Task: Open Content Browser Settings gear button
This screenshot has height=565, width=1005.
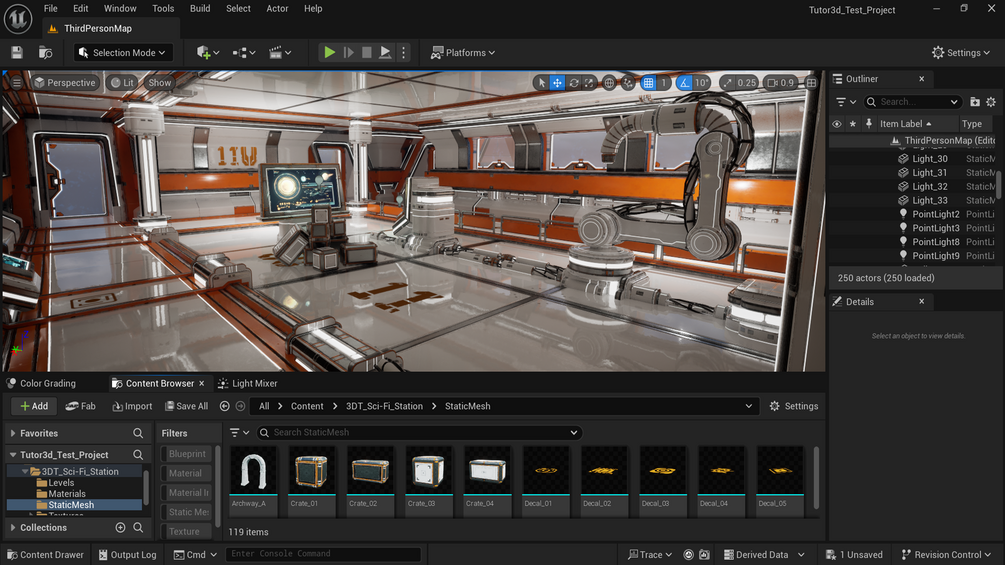Action: 793,406
